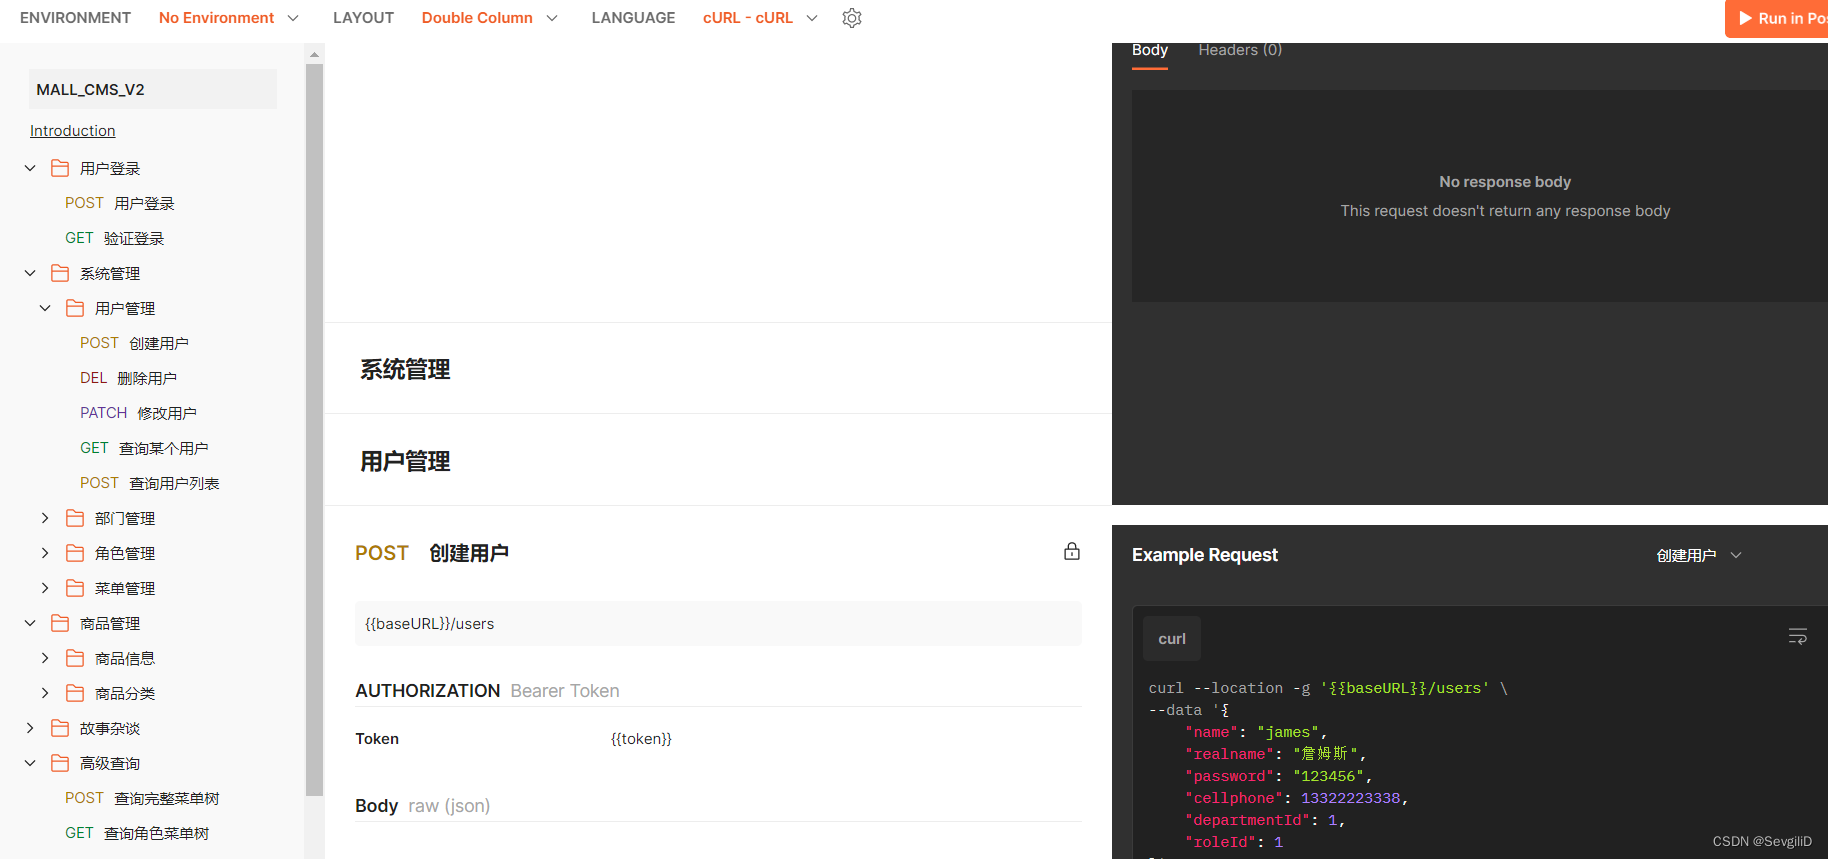Click the 用户管理 section heading
This screenshot has width=1828, height=859.
[405, 461]
